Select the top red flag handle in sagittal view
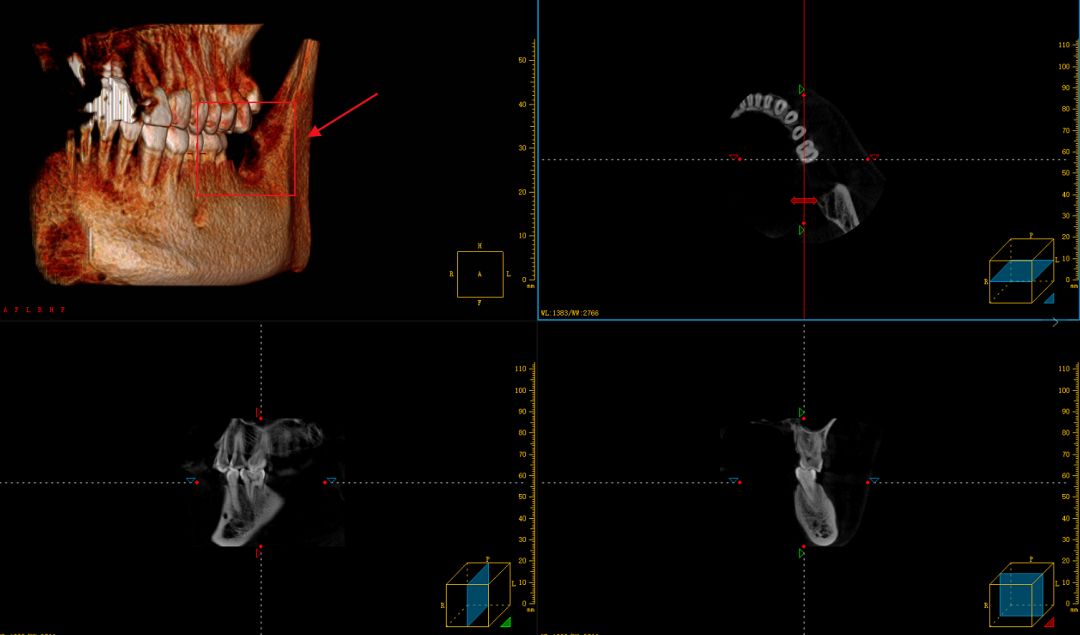This screenshot has width=1080, height=635. (259, 413)
